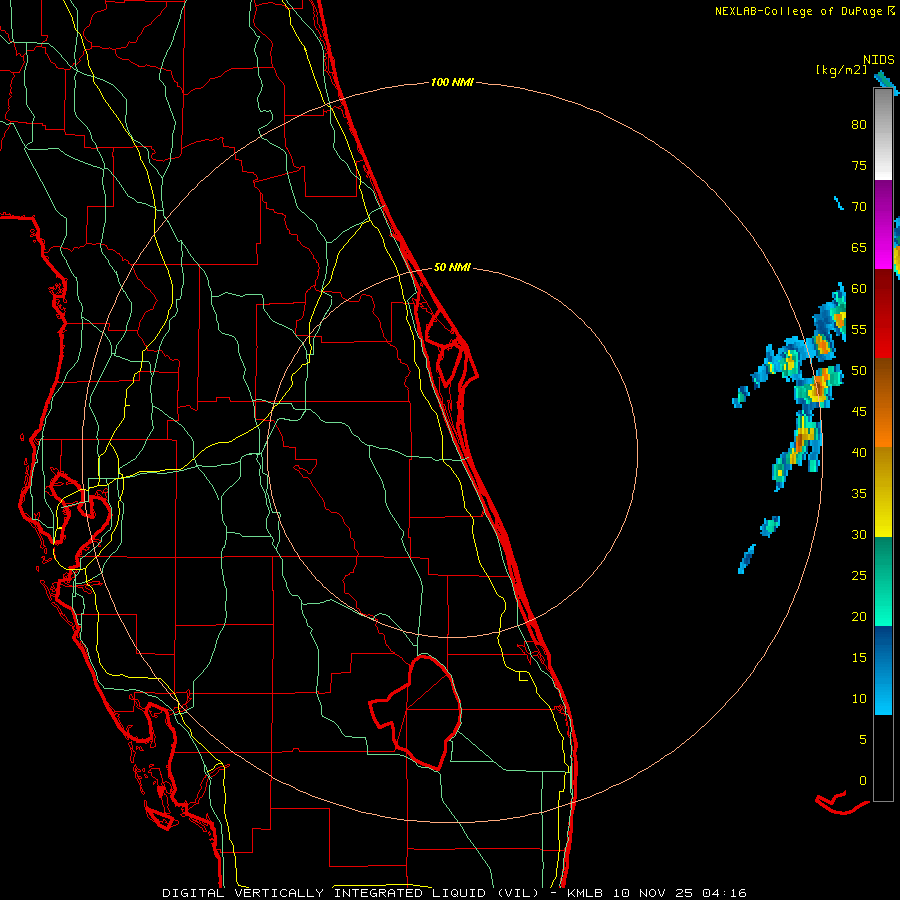The height and width of the screenshot is (900, 900).
Task: Click the 55 value on color scale
Action: tap(859, 330)
